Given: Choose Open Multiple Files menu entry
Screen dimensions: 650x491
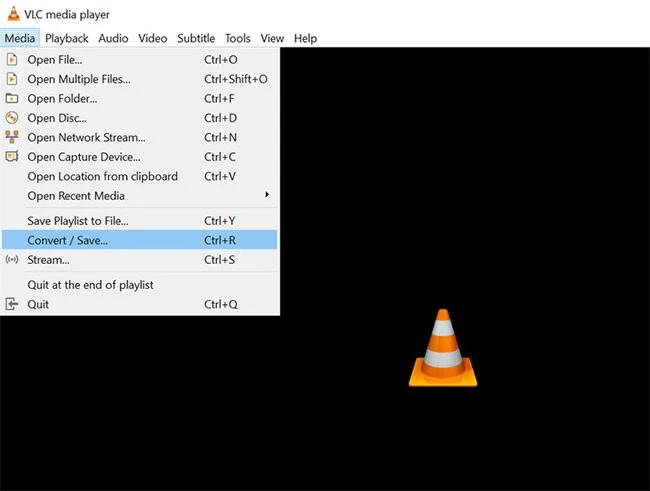Looking at the screenshot, I should 79,79.
